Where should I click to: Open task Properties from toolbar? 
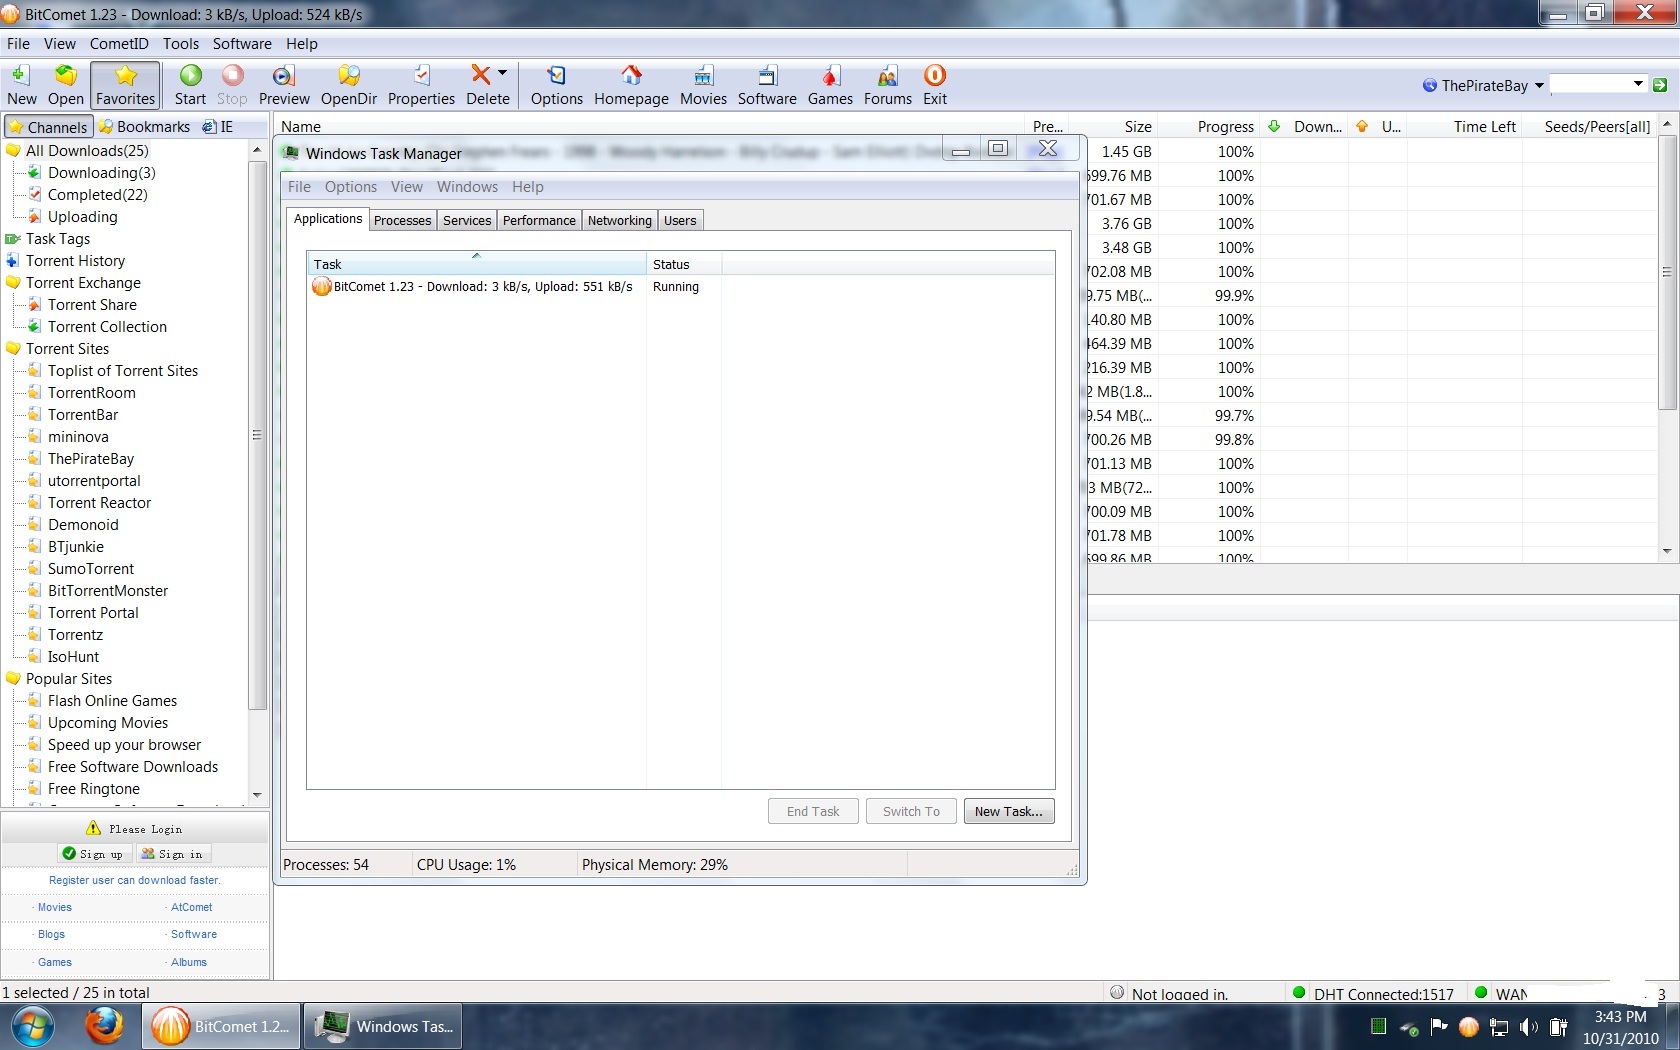(421, 85)
